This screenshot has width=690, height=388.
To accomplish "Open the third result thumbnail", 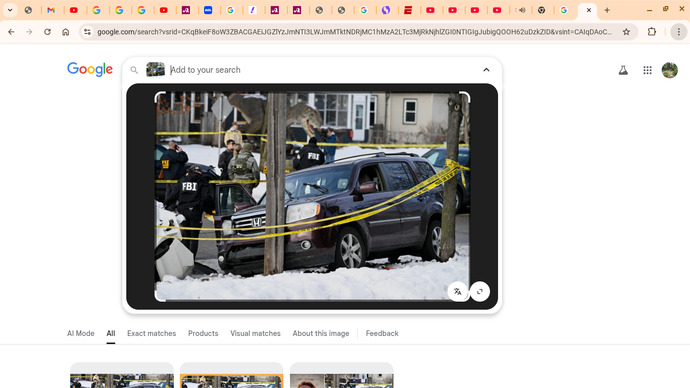I will (x=341, y=375).
